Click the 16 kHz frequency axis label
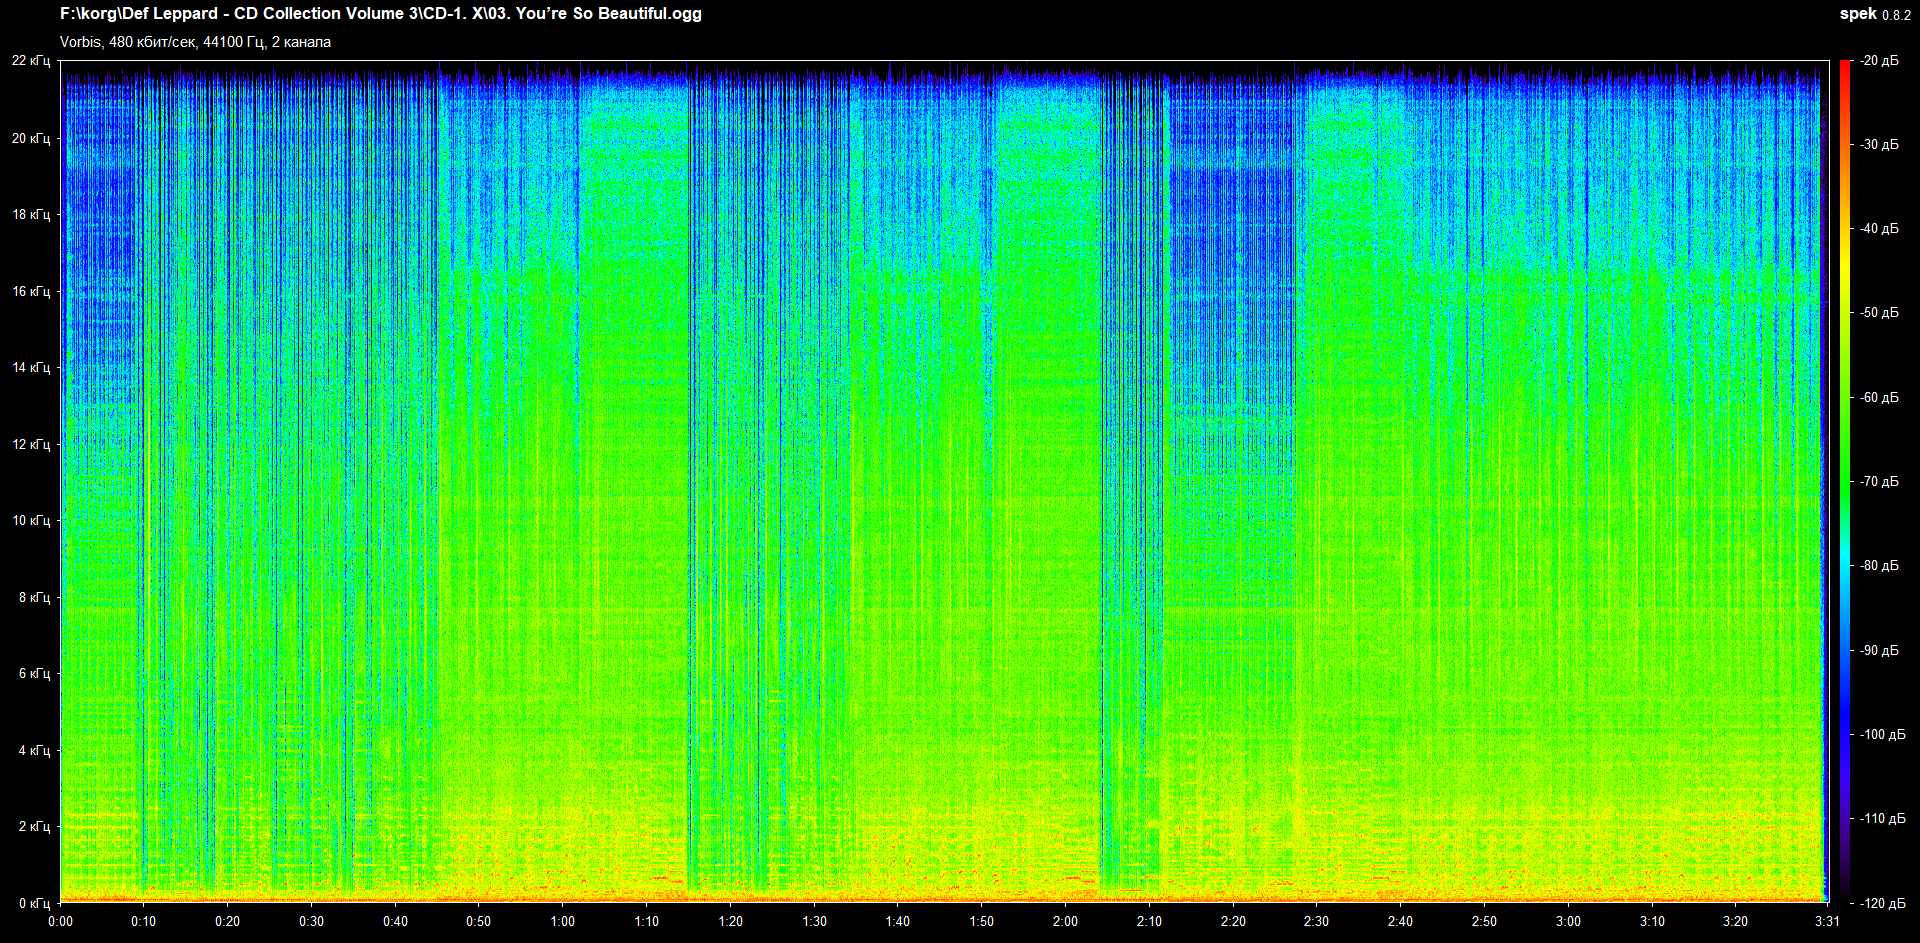The height and width of the screenshot is (943, 1920). pyautogui.click(x=31, y=291)
